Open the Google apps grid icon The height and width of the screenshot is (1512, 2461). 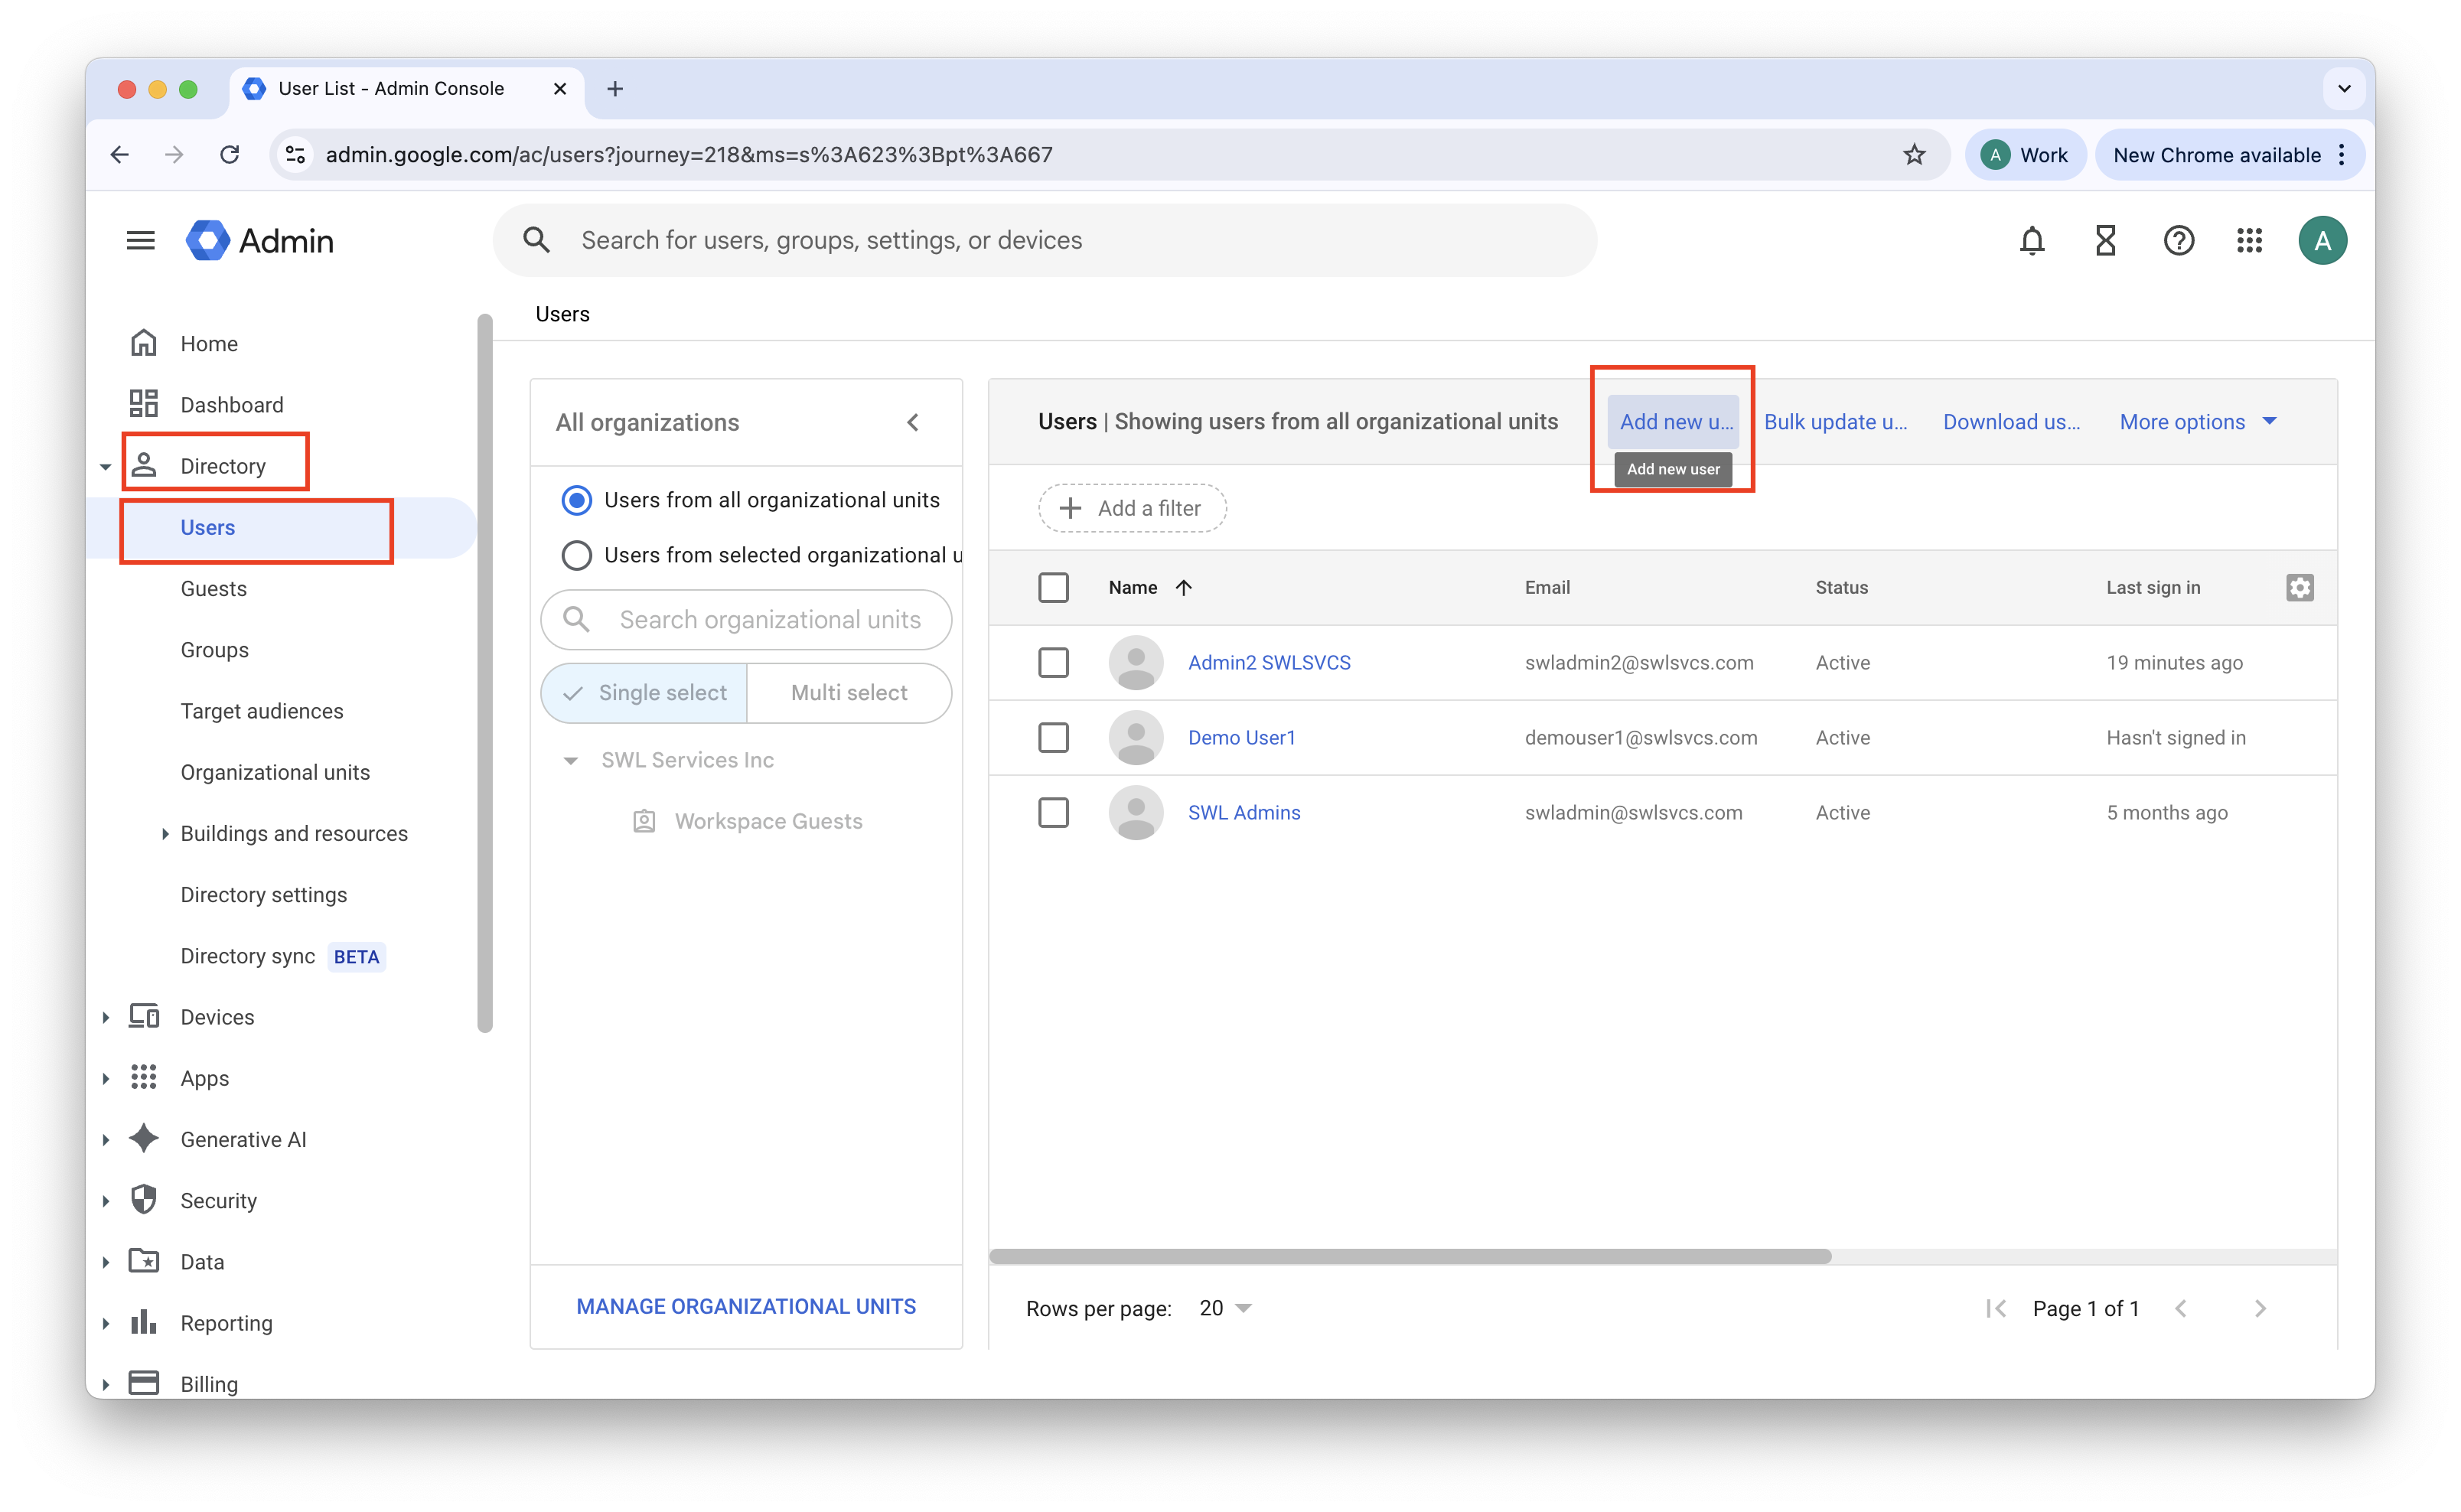(x=2249, y=241)
